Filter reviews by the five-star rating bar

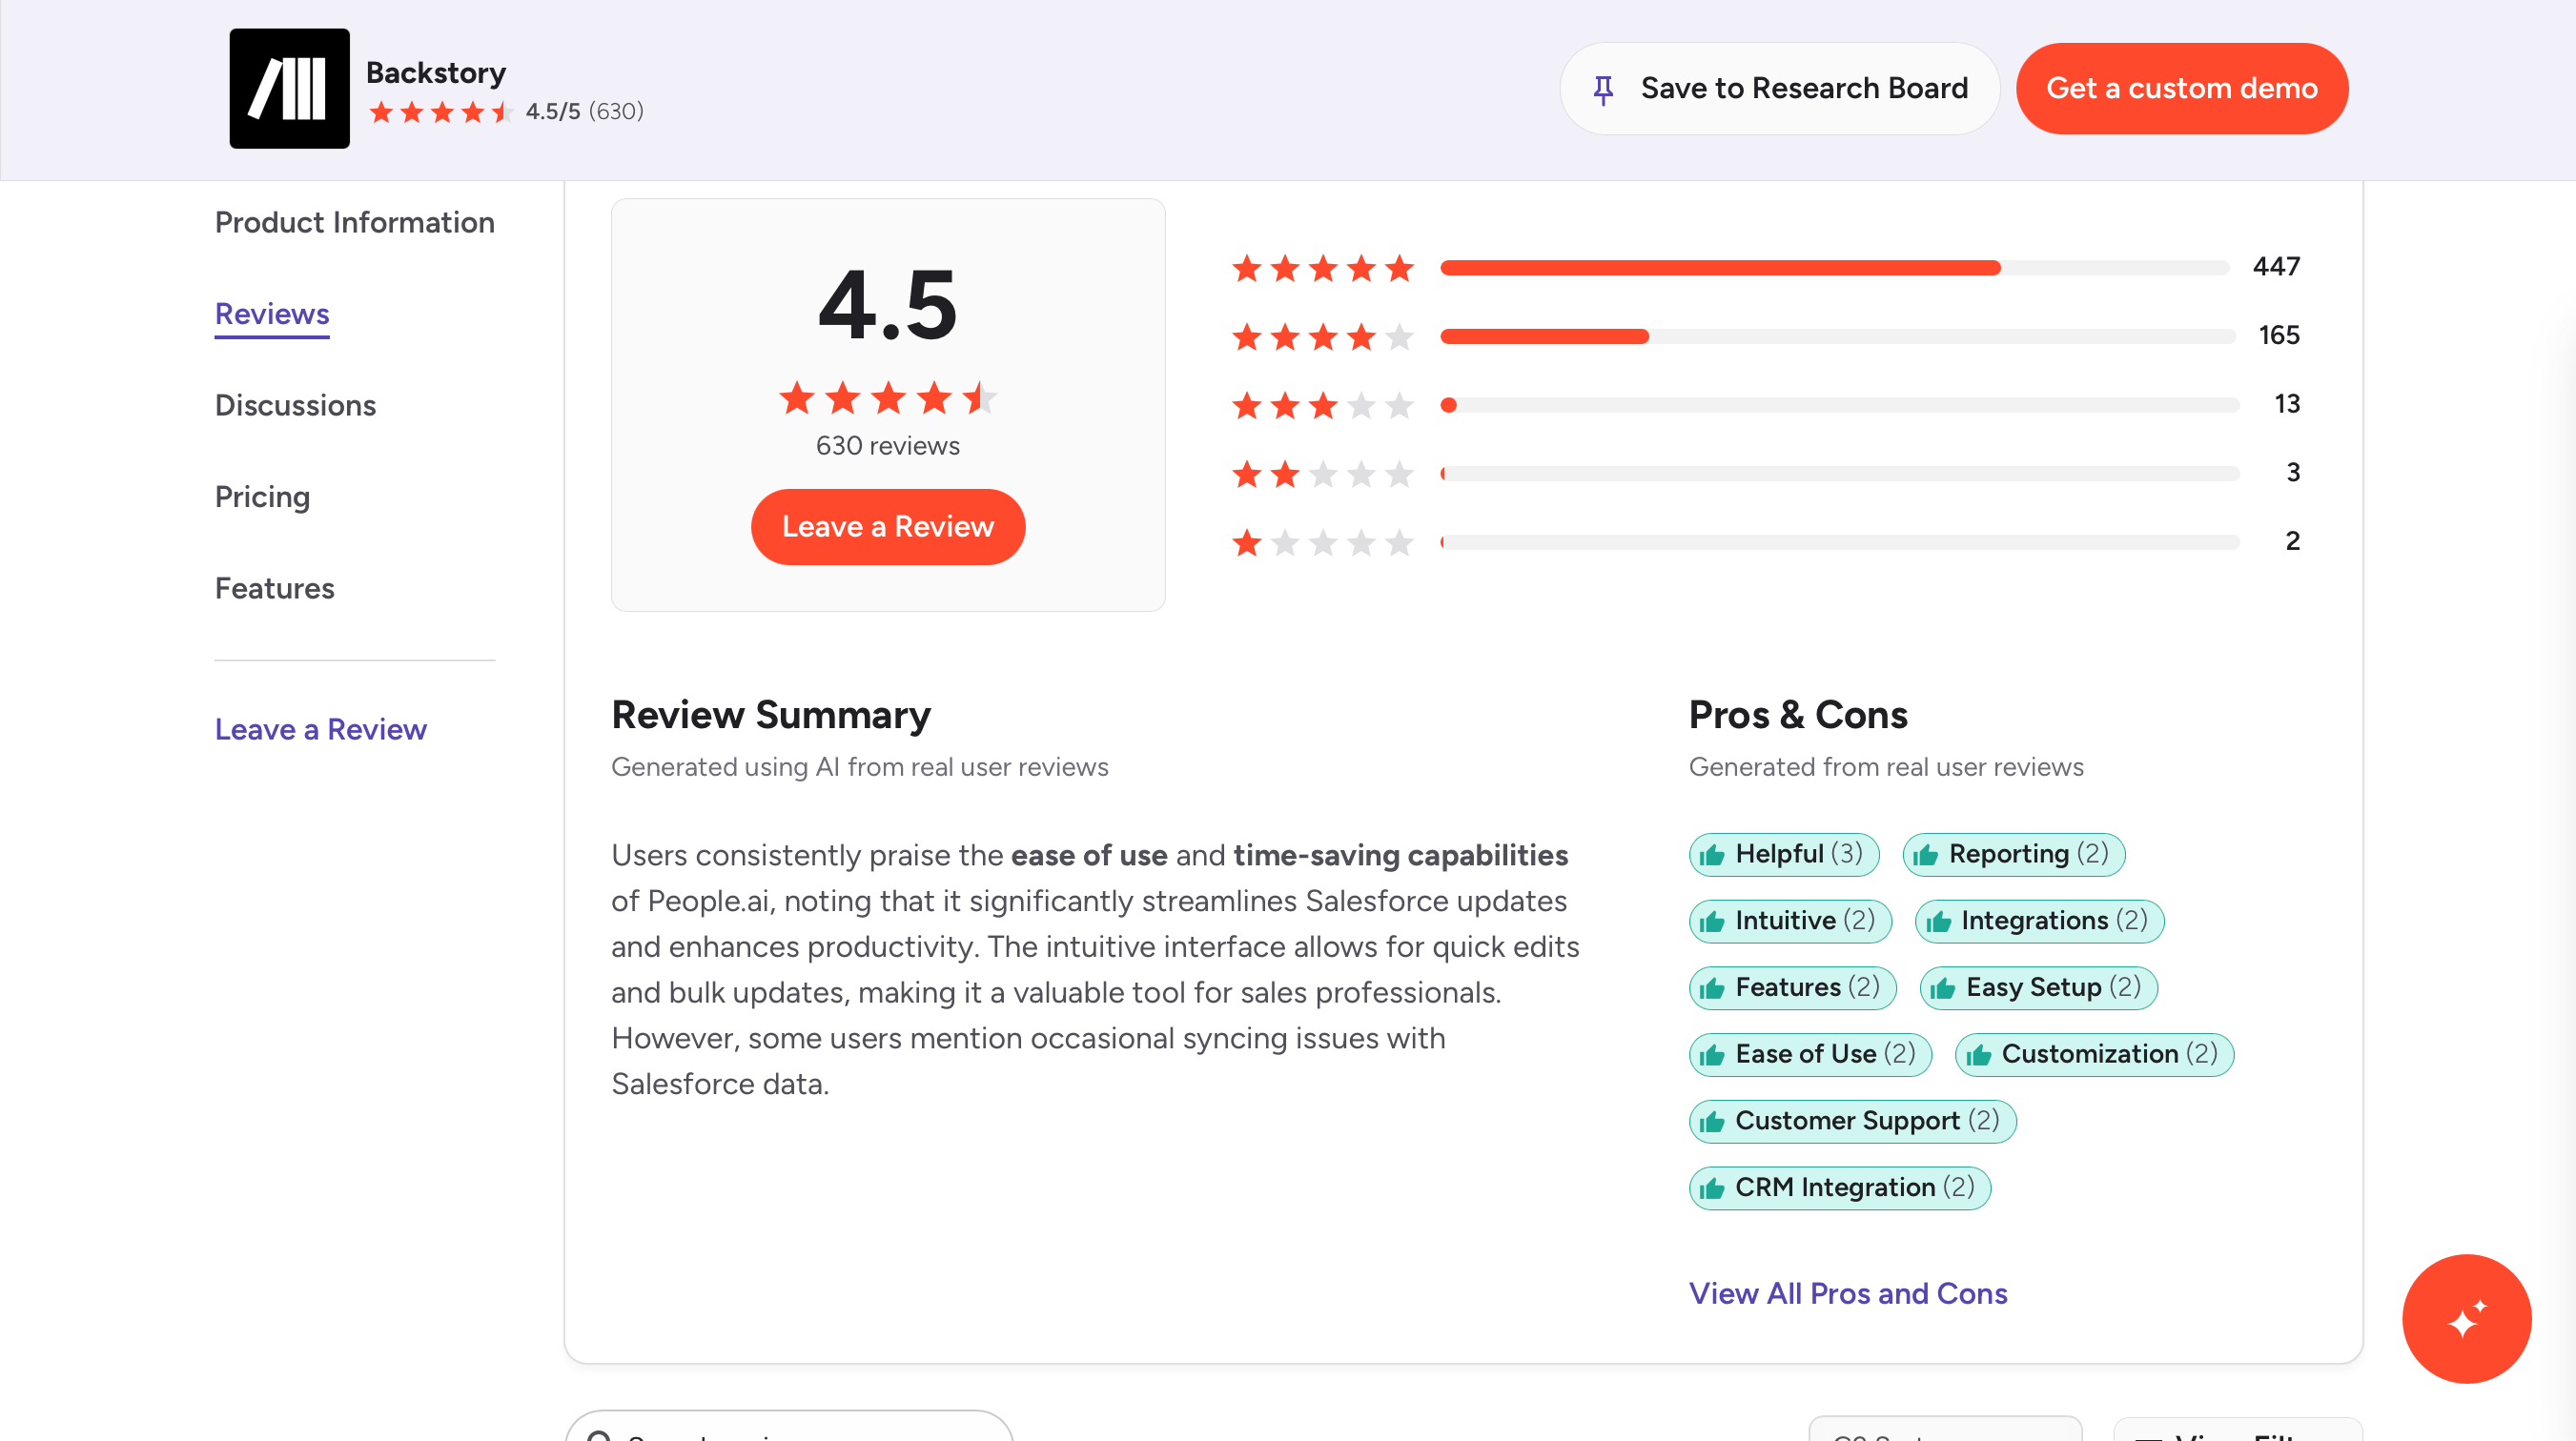[x=1832, y=267]
